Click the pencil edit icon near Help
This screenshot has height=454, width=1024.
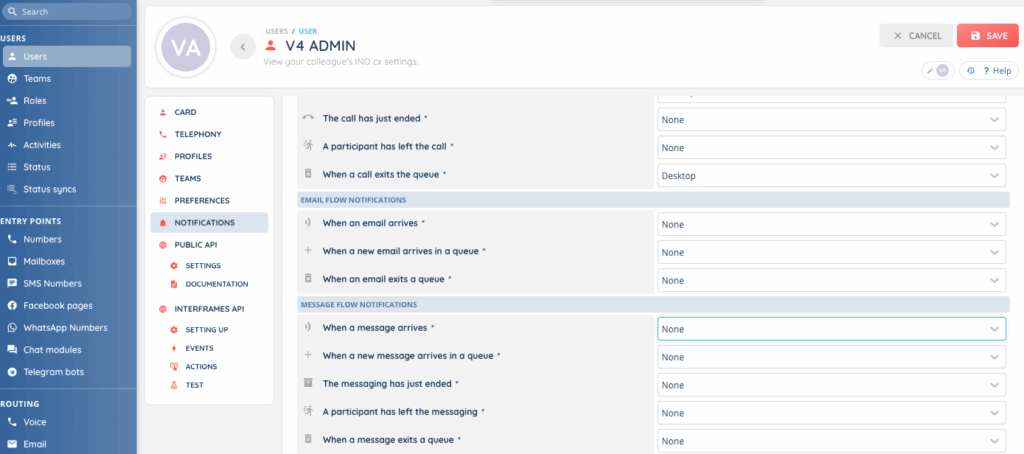pyautogui.click(x=938, y=71)
